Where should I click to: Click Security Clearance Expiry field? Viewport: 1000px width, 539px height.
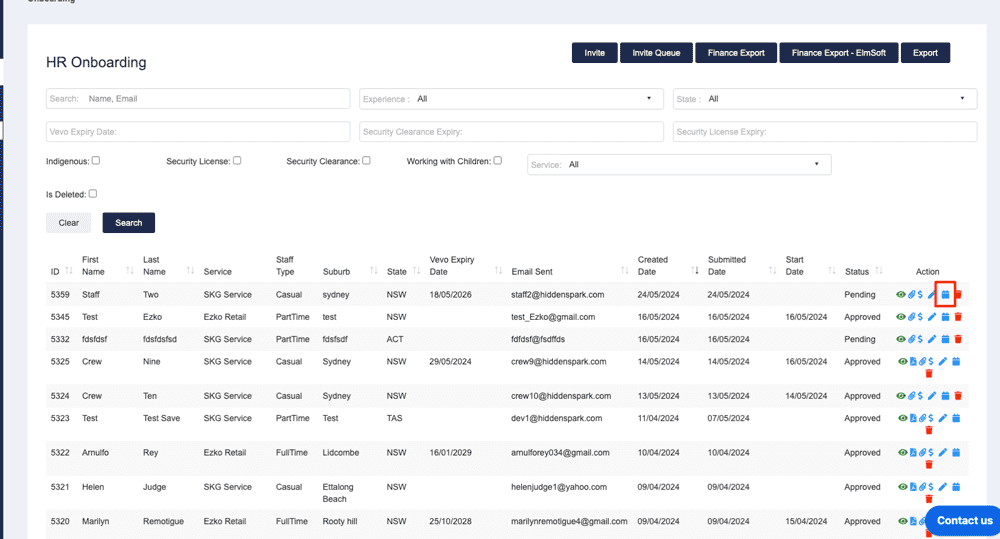coord(511,131)
